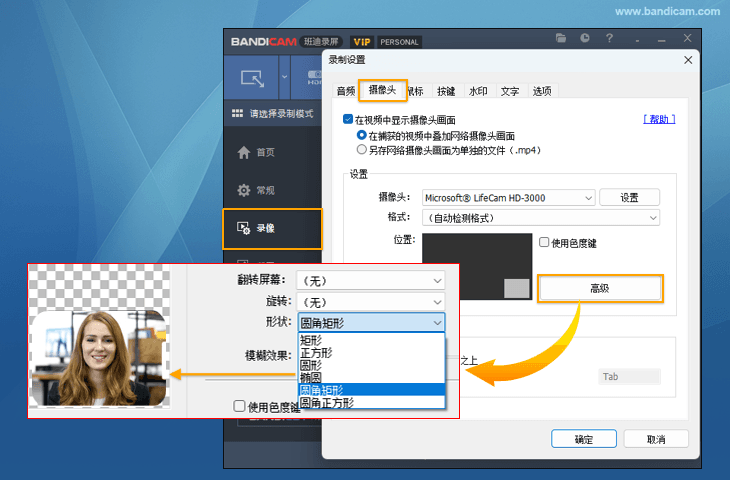730x480 pixels.
Task: Open Bandicam help question mark icon
Action: click(609, 38)
